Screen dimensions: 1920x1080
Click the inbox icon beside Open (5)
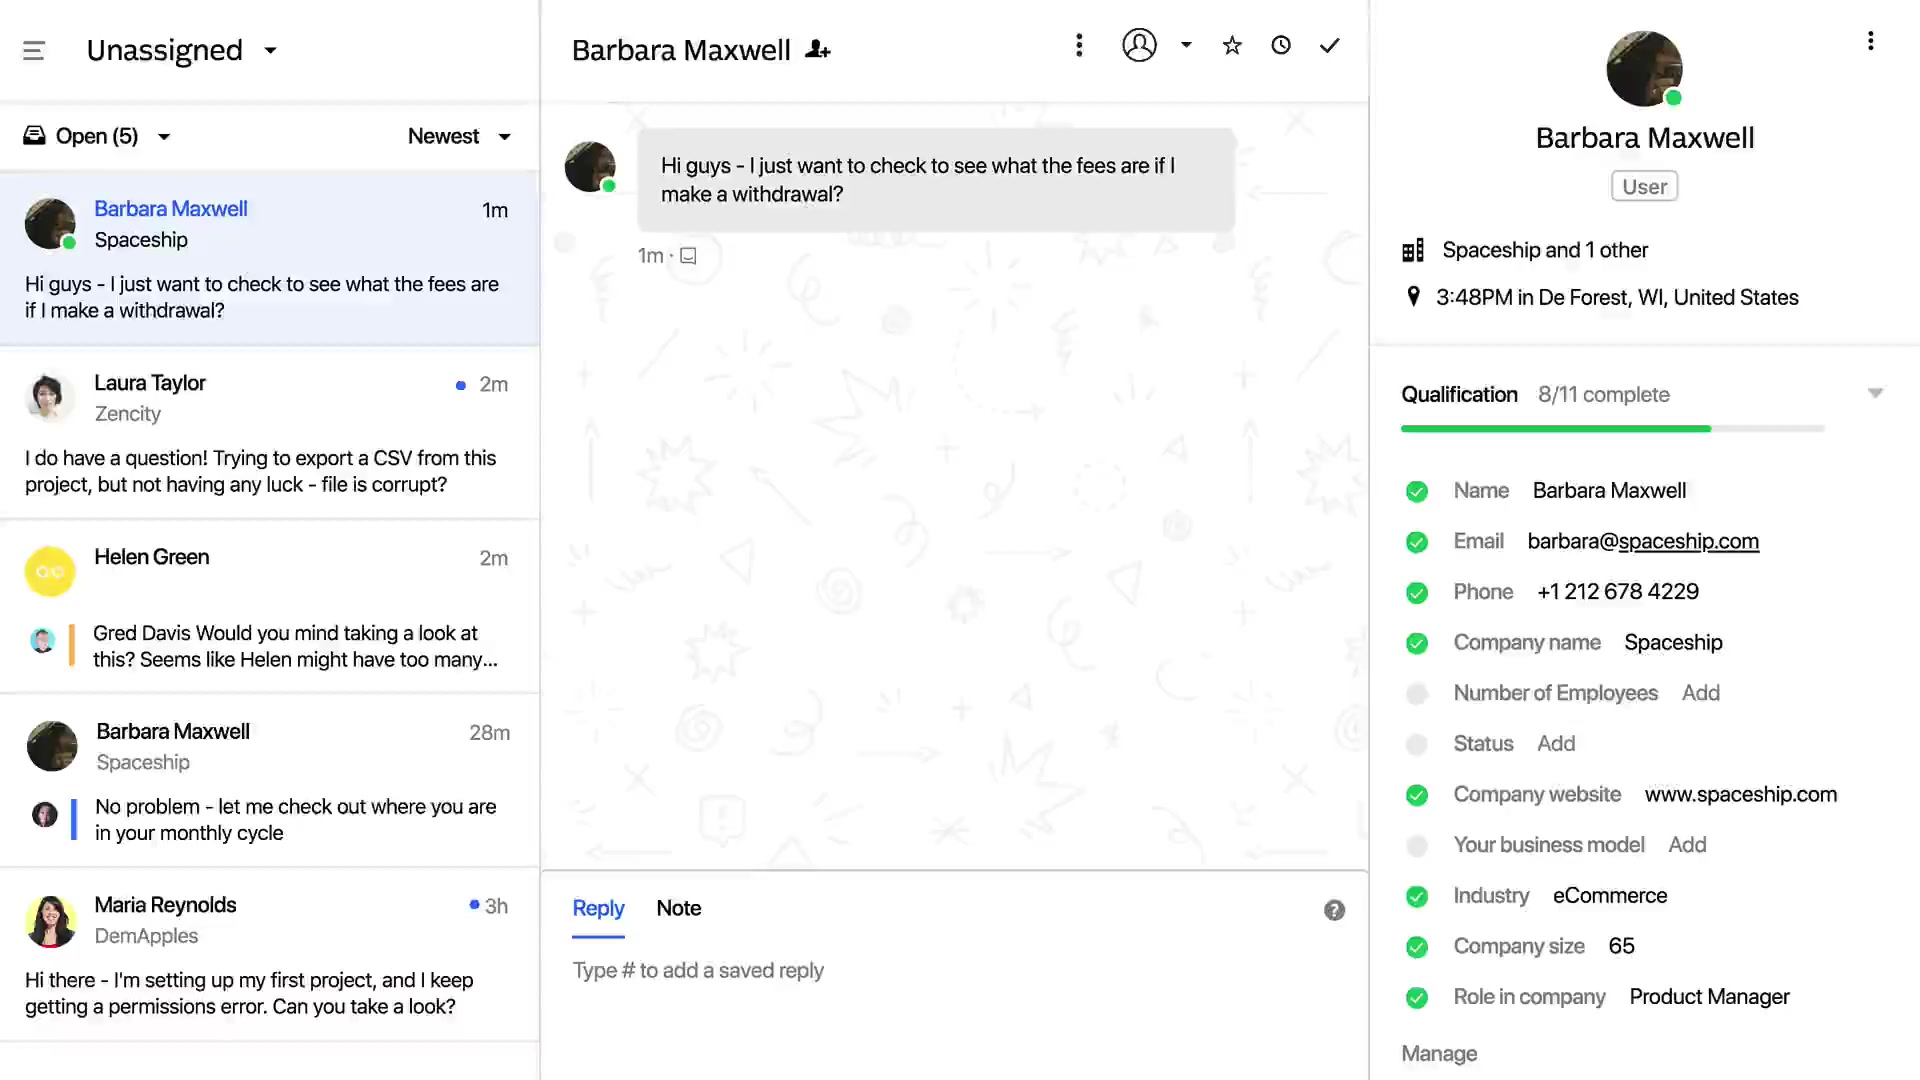tap(35, 136)
